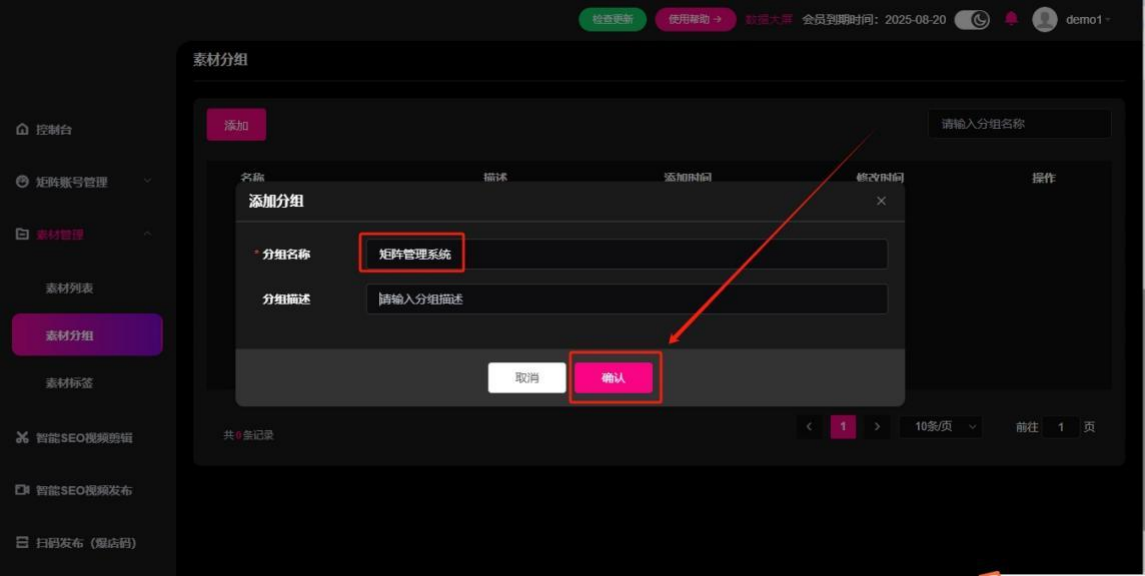Go to next page arrow
1145x576 pixels.
pos(877,427)
